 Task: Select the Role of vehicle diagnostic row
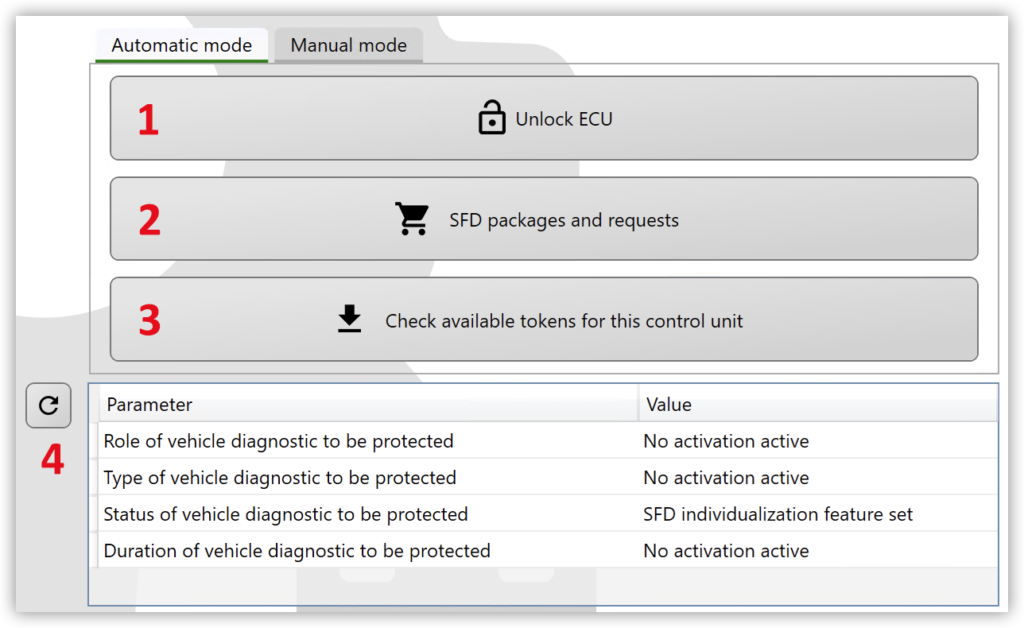click(x=278, y=441)
